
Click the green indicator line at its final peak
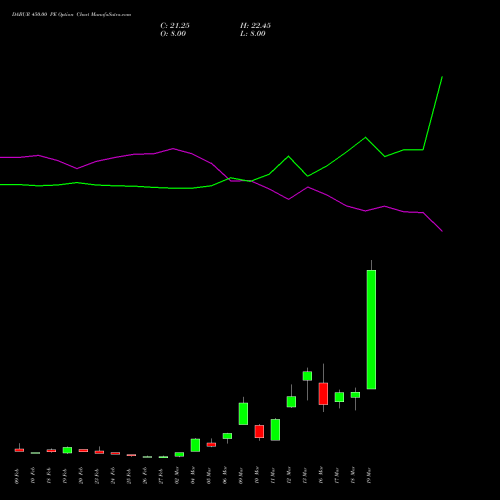(x=442, y=77)
